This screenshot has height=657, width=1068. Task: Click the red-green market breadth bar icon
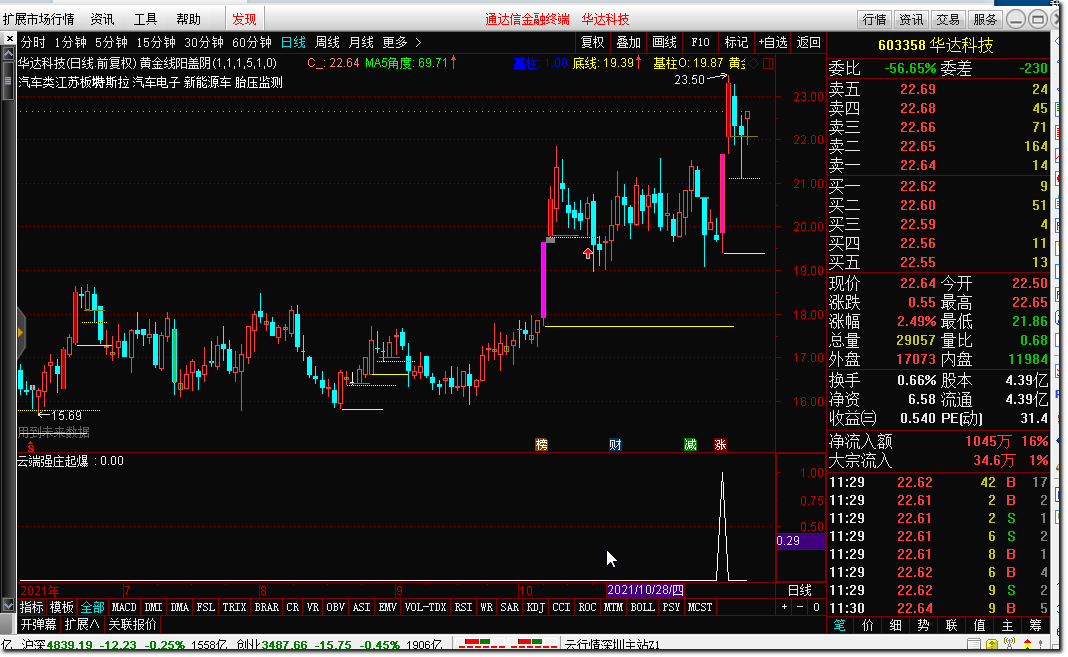[x=506, y=643]
